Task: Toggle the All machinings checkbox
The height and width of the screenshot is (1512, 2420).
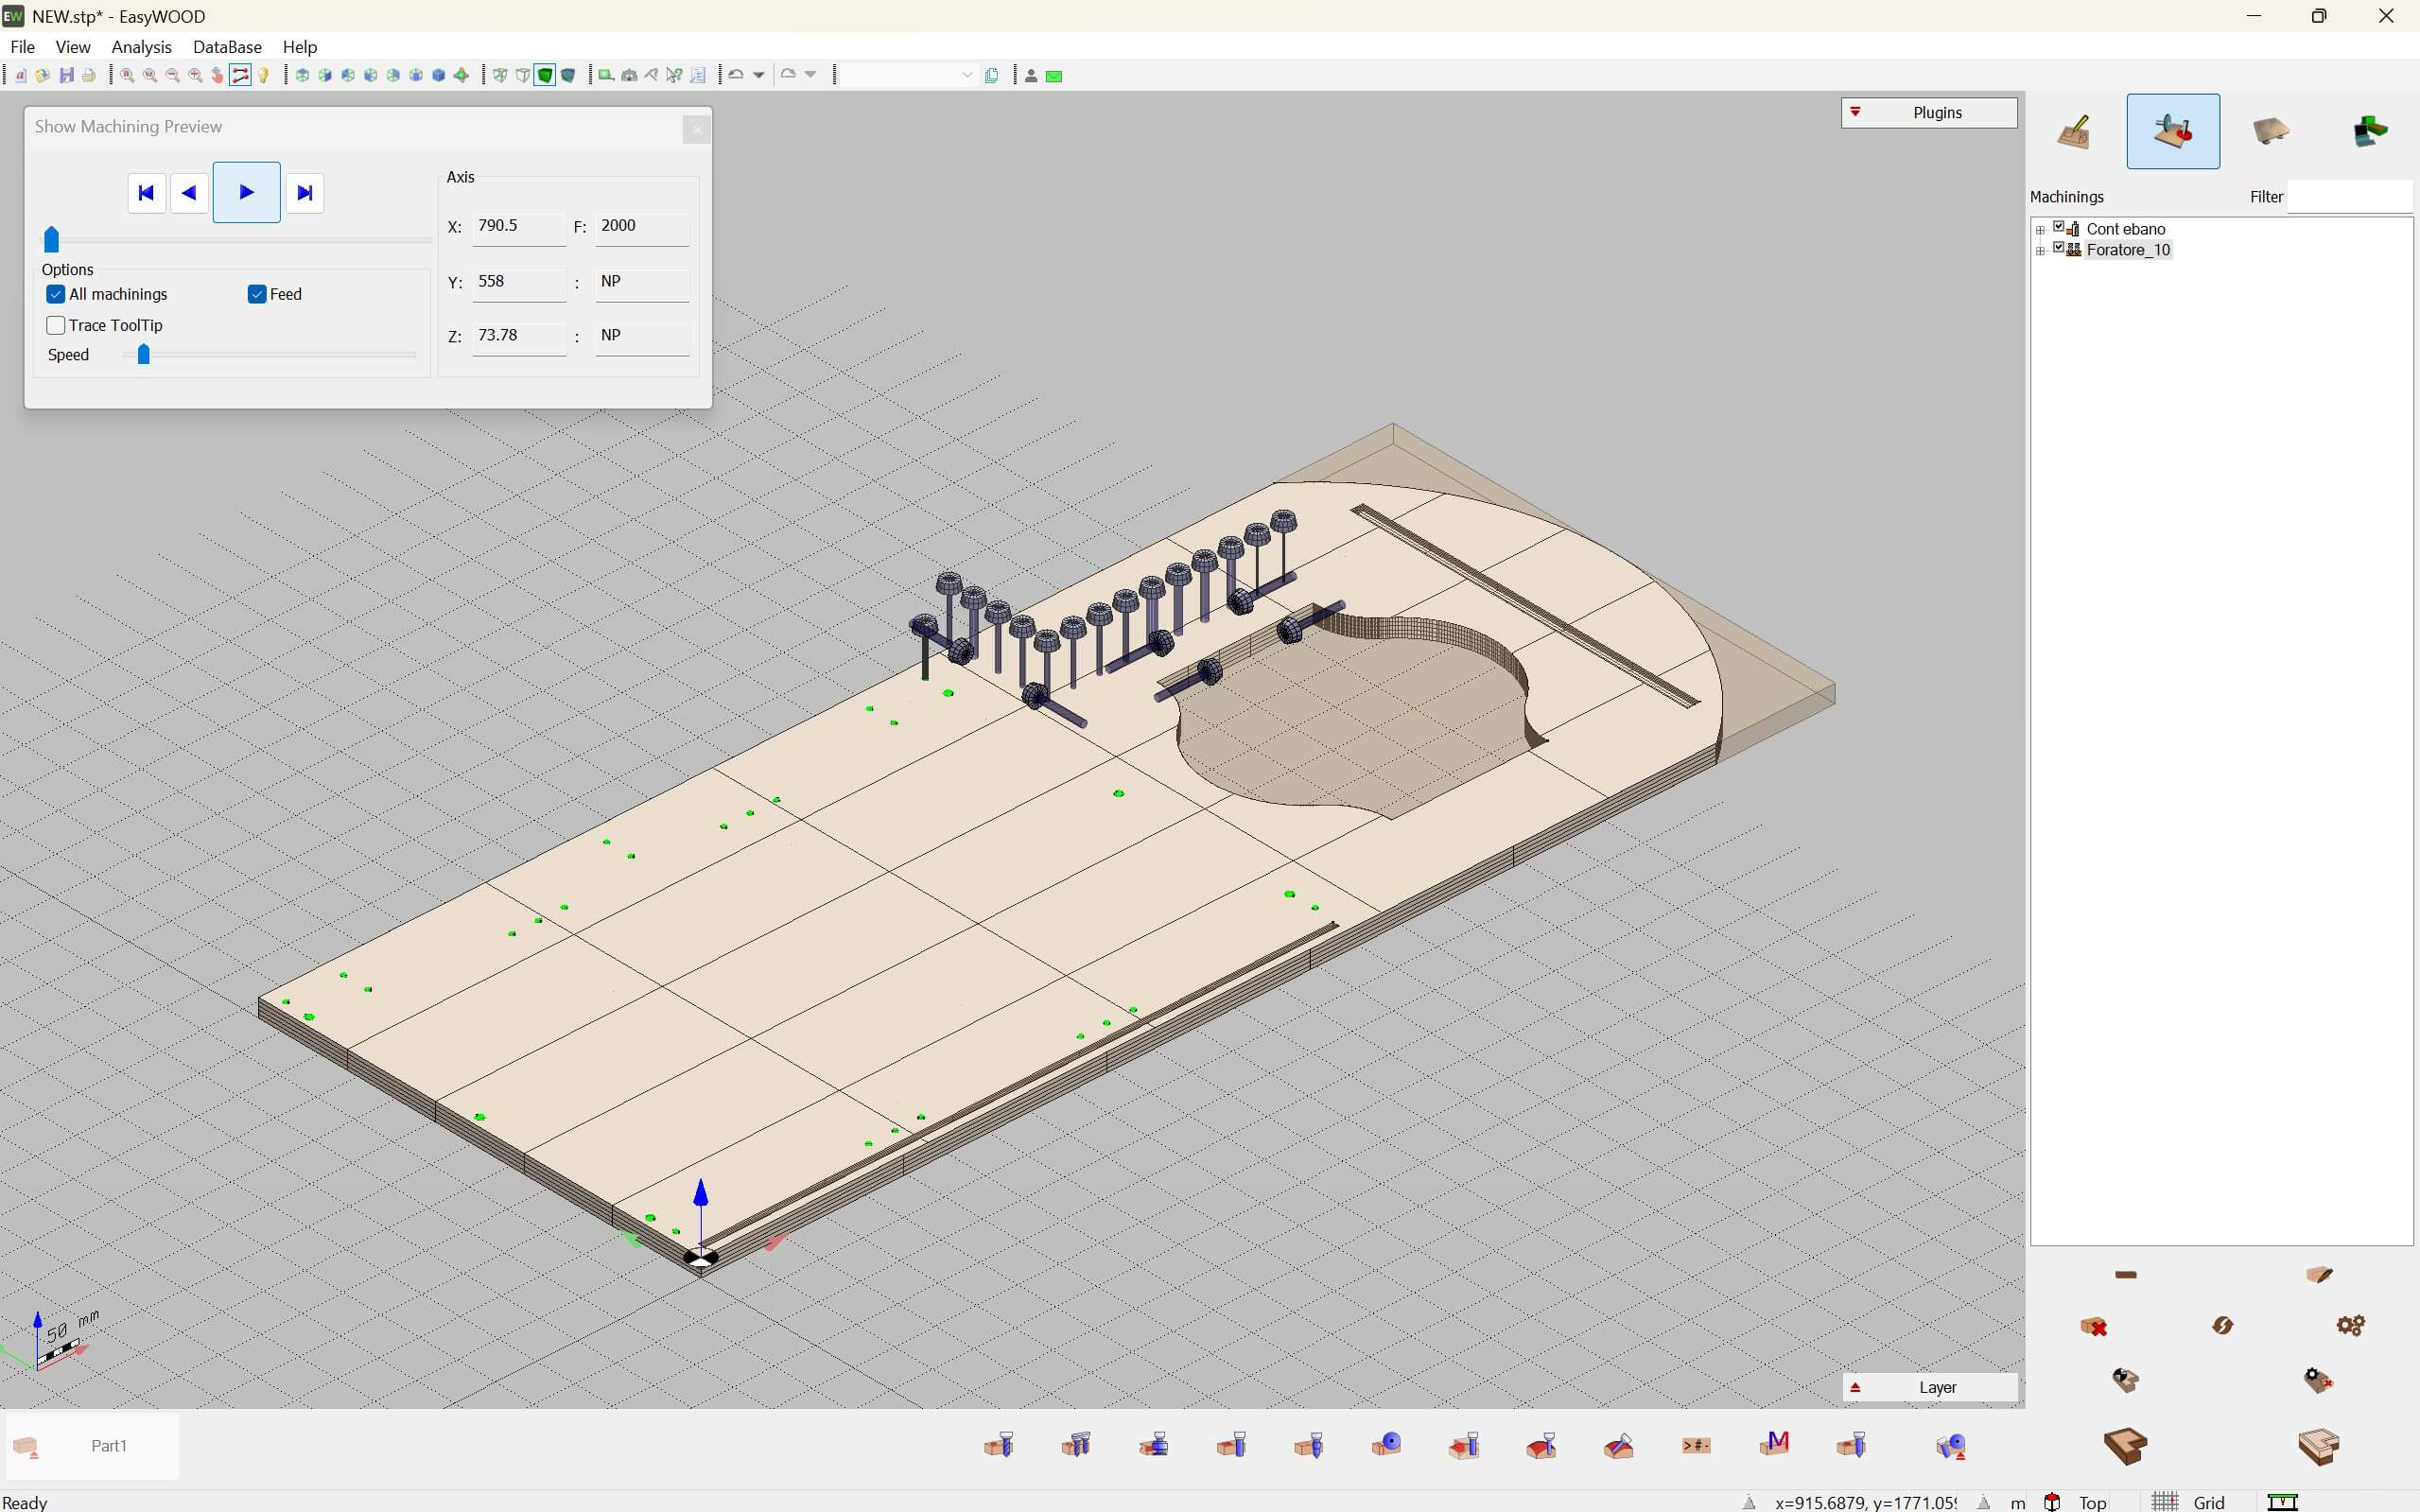Action: [56, 294]
